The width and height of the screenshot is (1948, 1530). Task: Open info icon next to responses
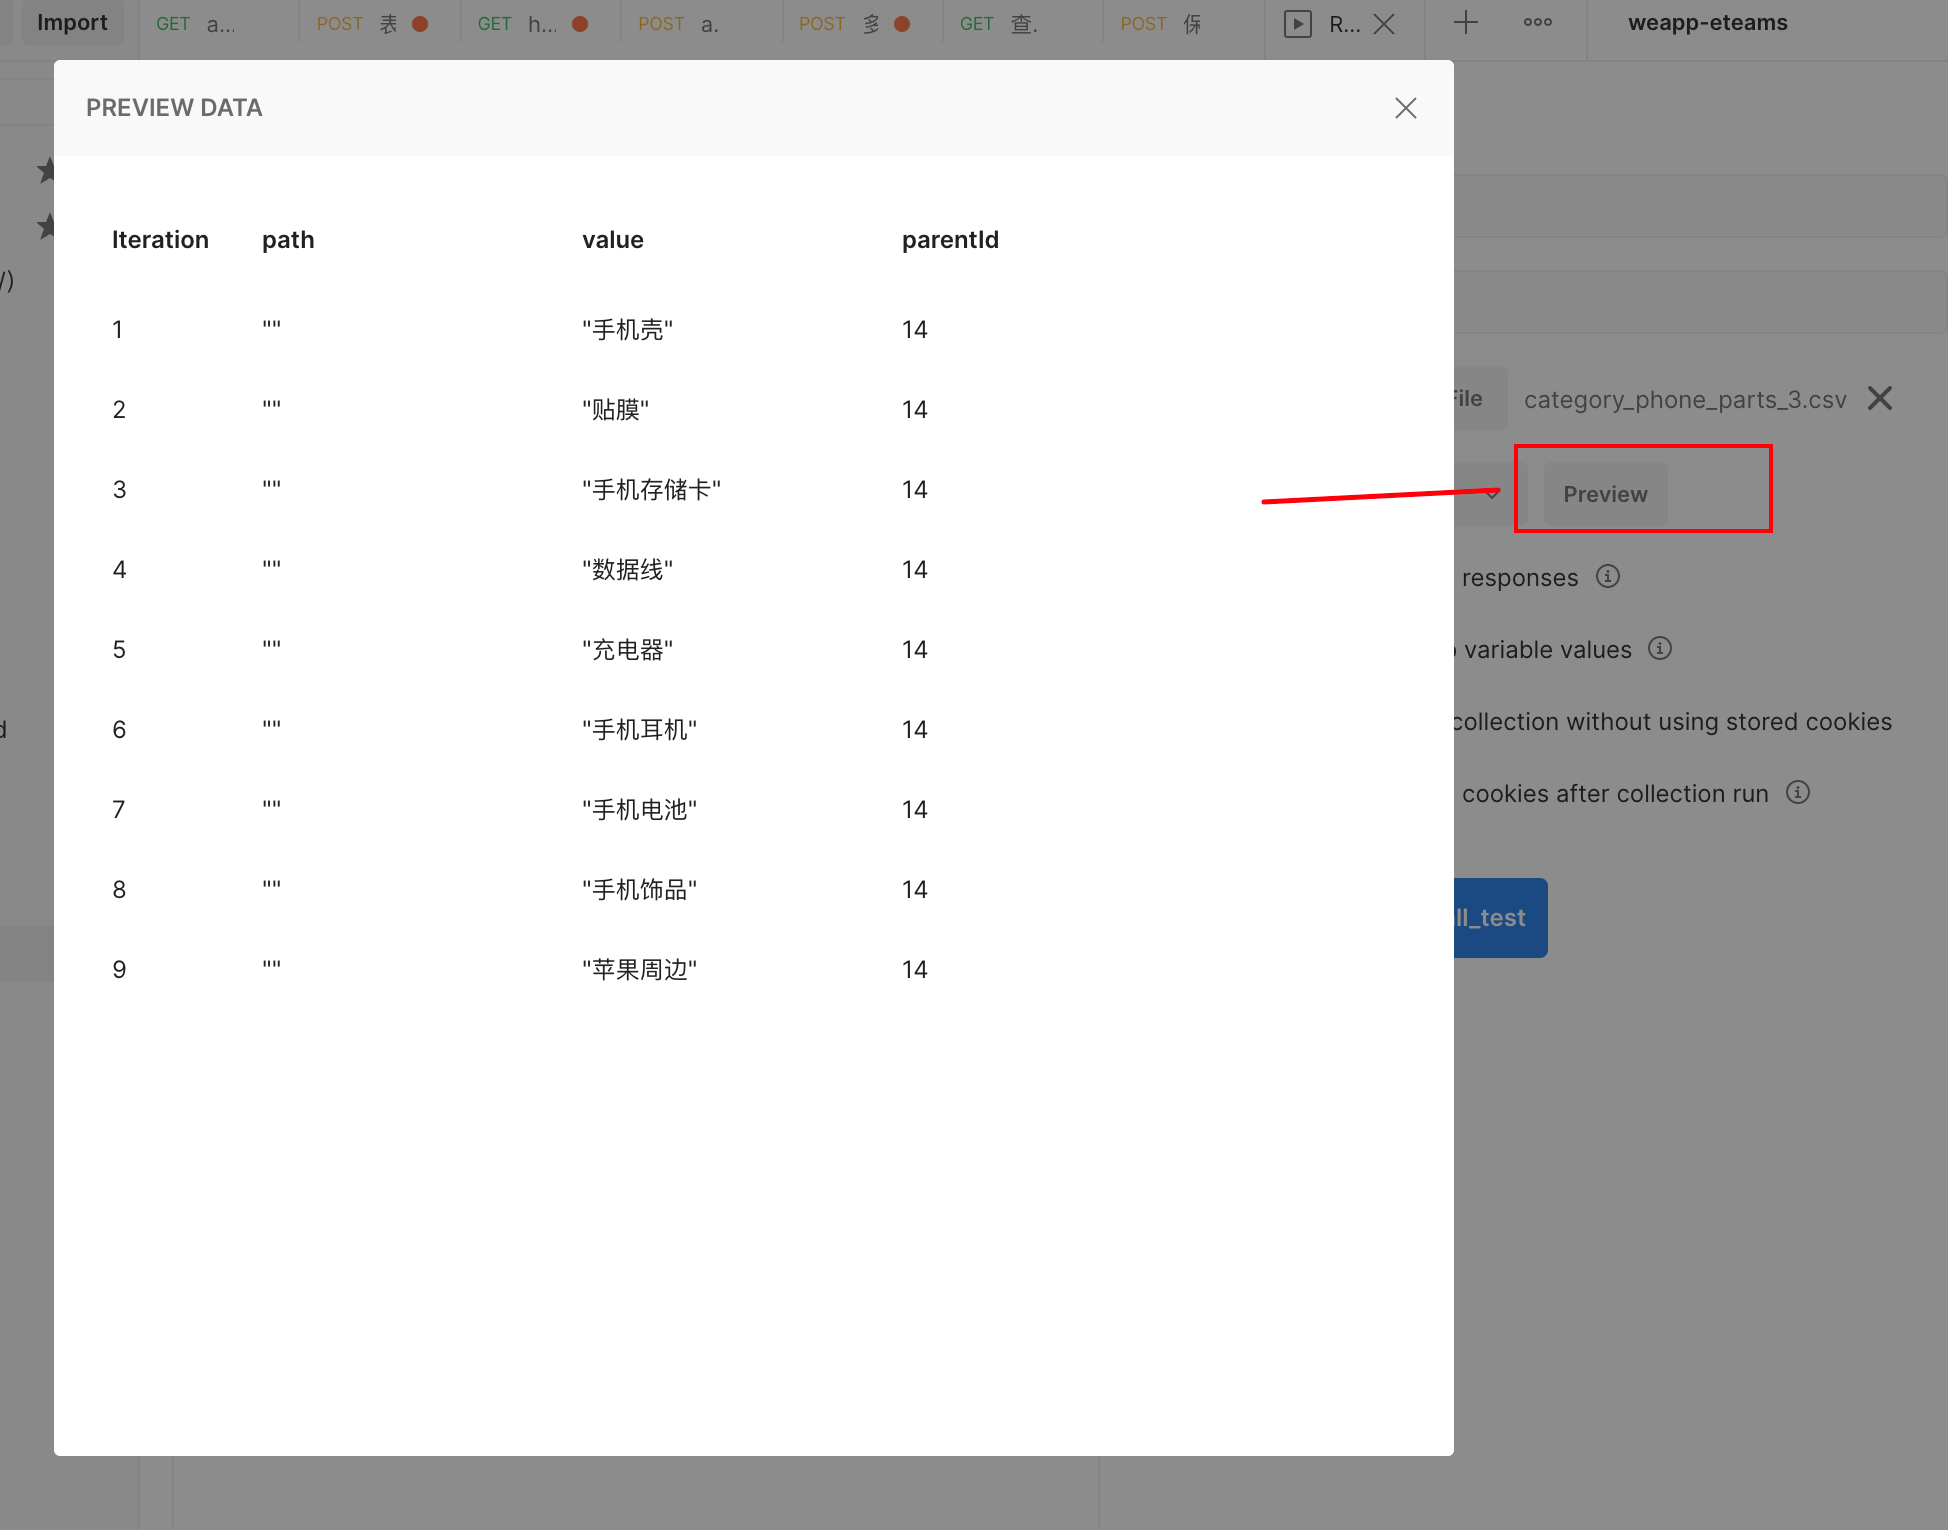tap(1607, 577)
